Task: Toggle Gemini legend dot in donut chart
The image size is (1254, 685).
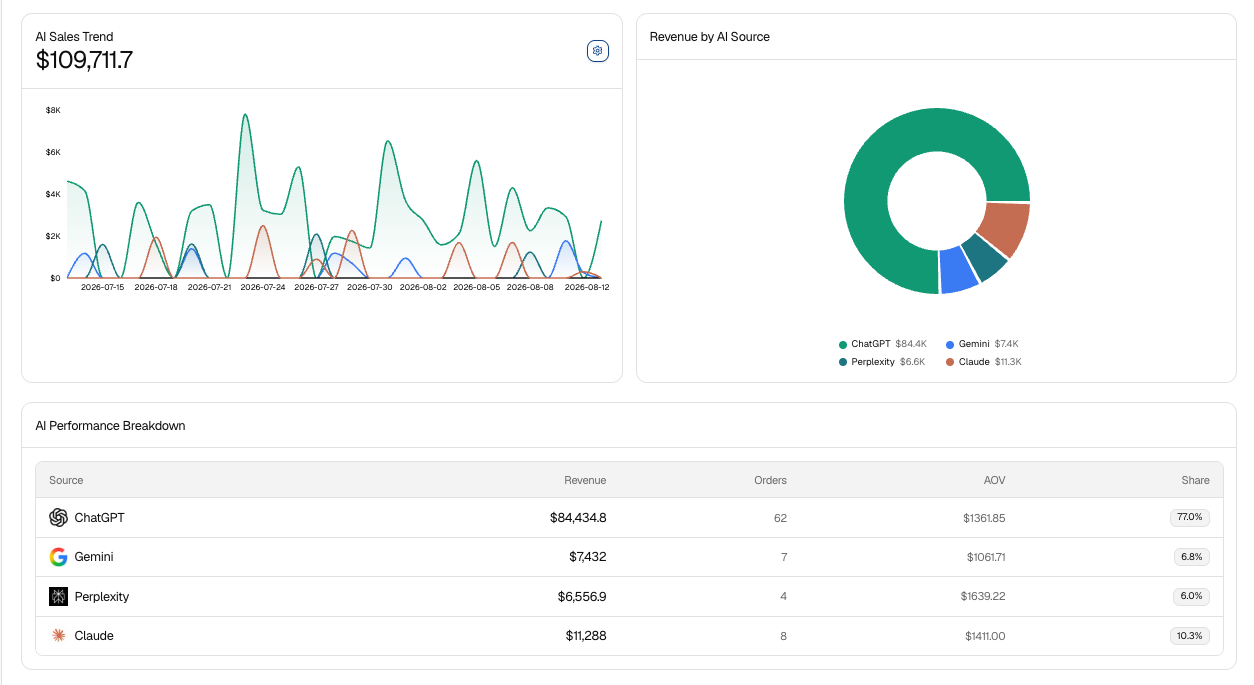Action: pos(950,344)
